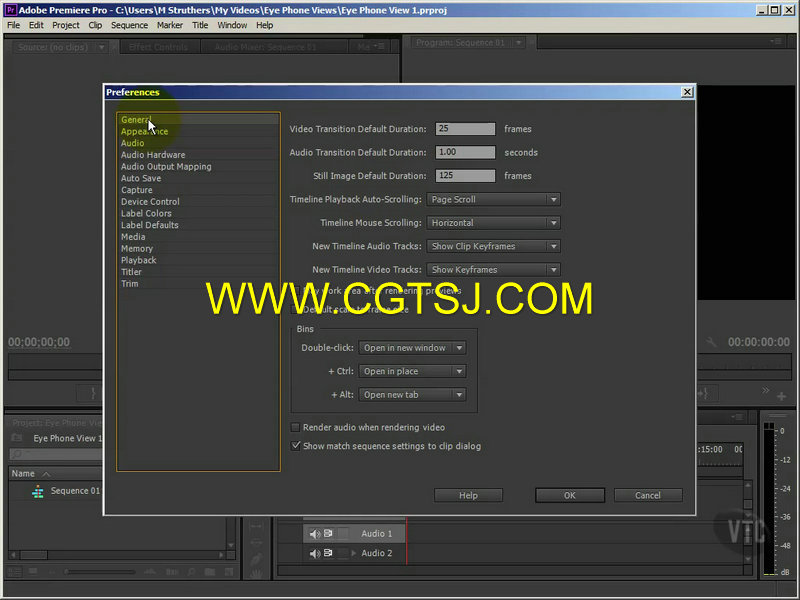Open the Marker menu
The width and height of the screenshot is (800, 600).
click(170, 25)
